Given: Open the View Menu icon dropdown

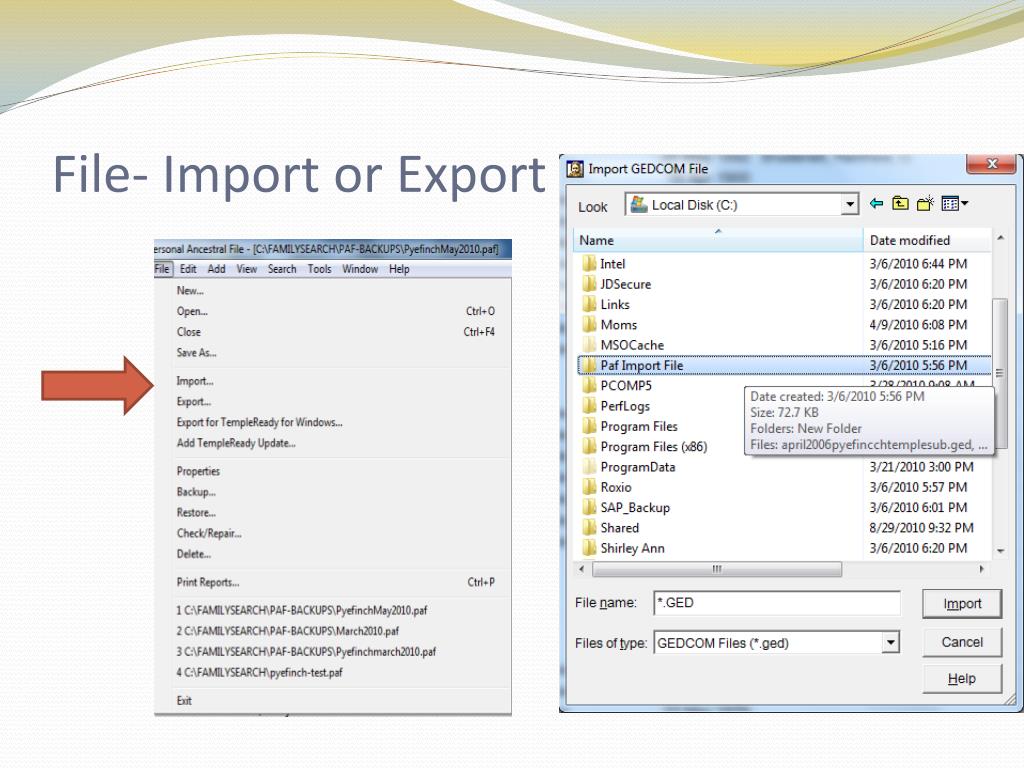Looking at the screenshot, I should (955, 204).
